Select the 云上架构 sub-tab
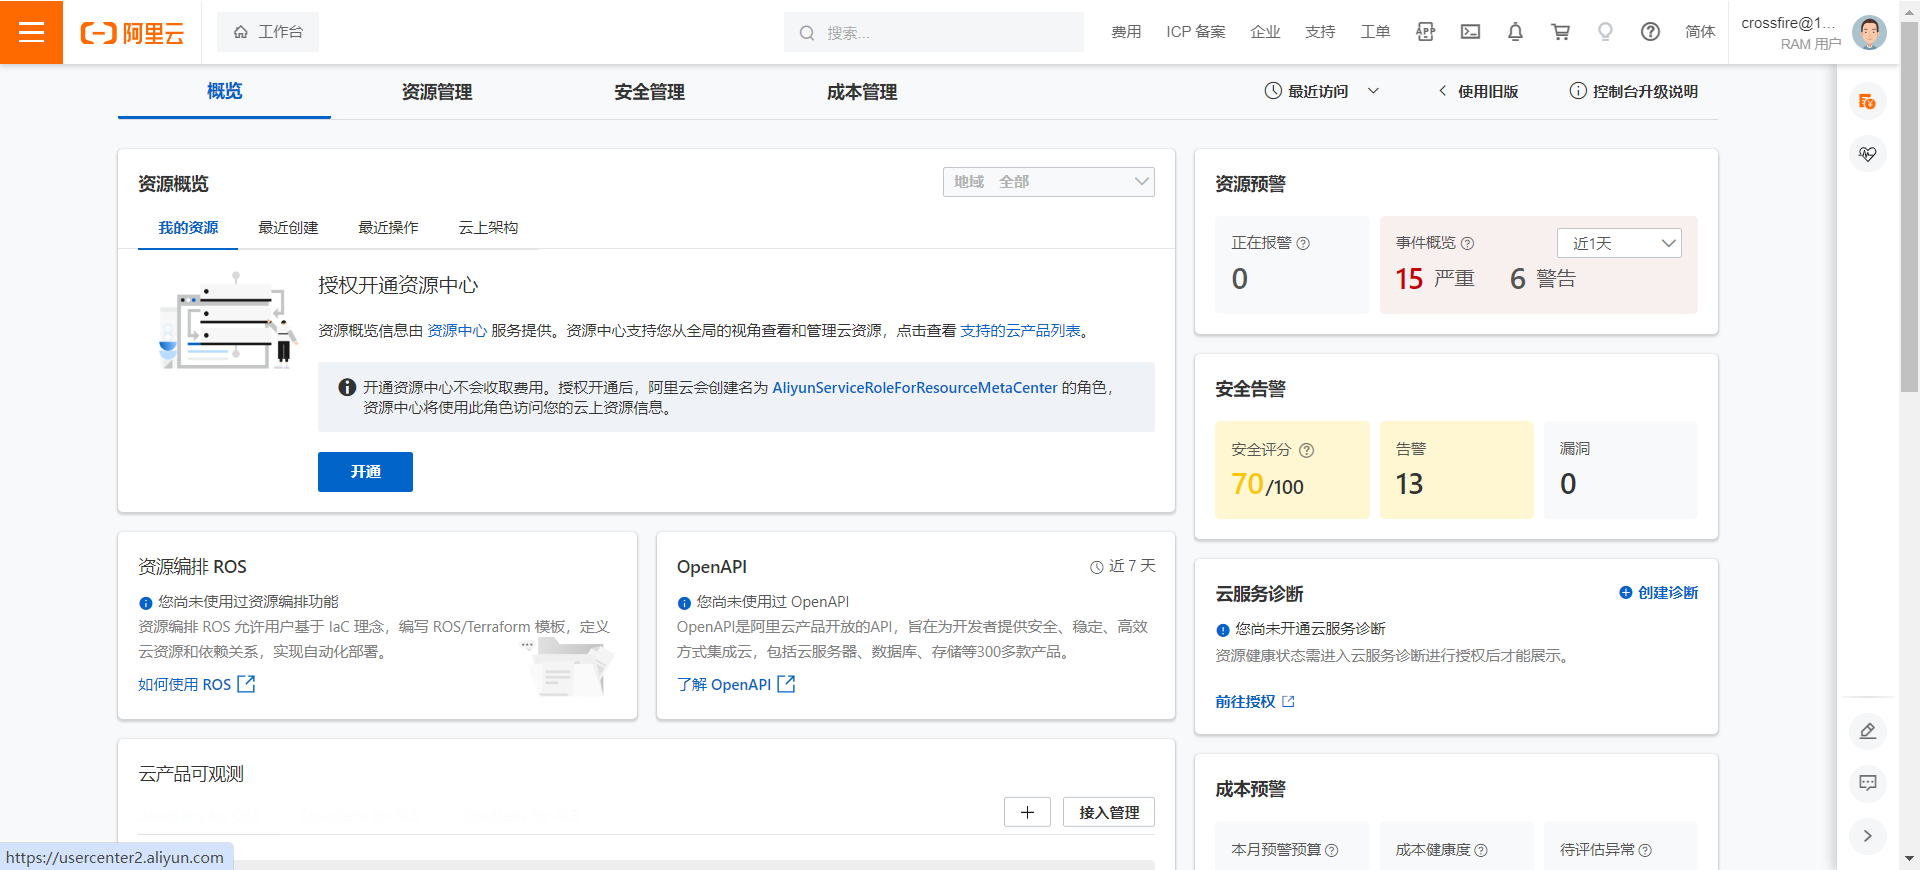1920x870 pixels. click(x=488, y=227)
